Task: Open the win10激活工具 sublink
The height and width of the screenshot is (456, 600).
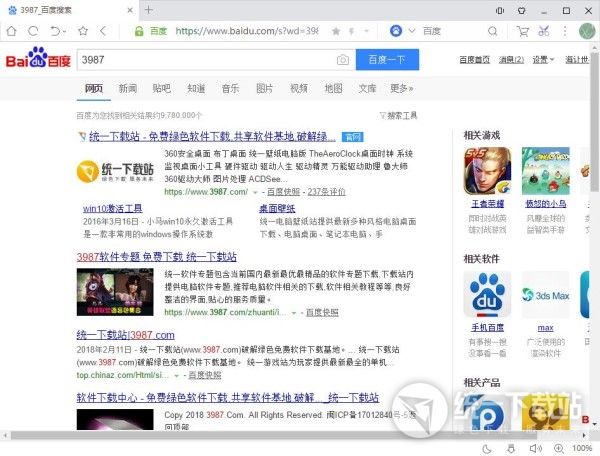Action: 112,208
